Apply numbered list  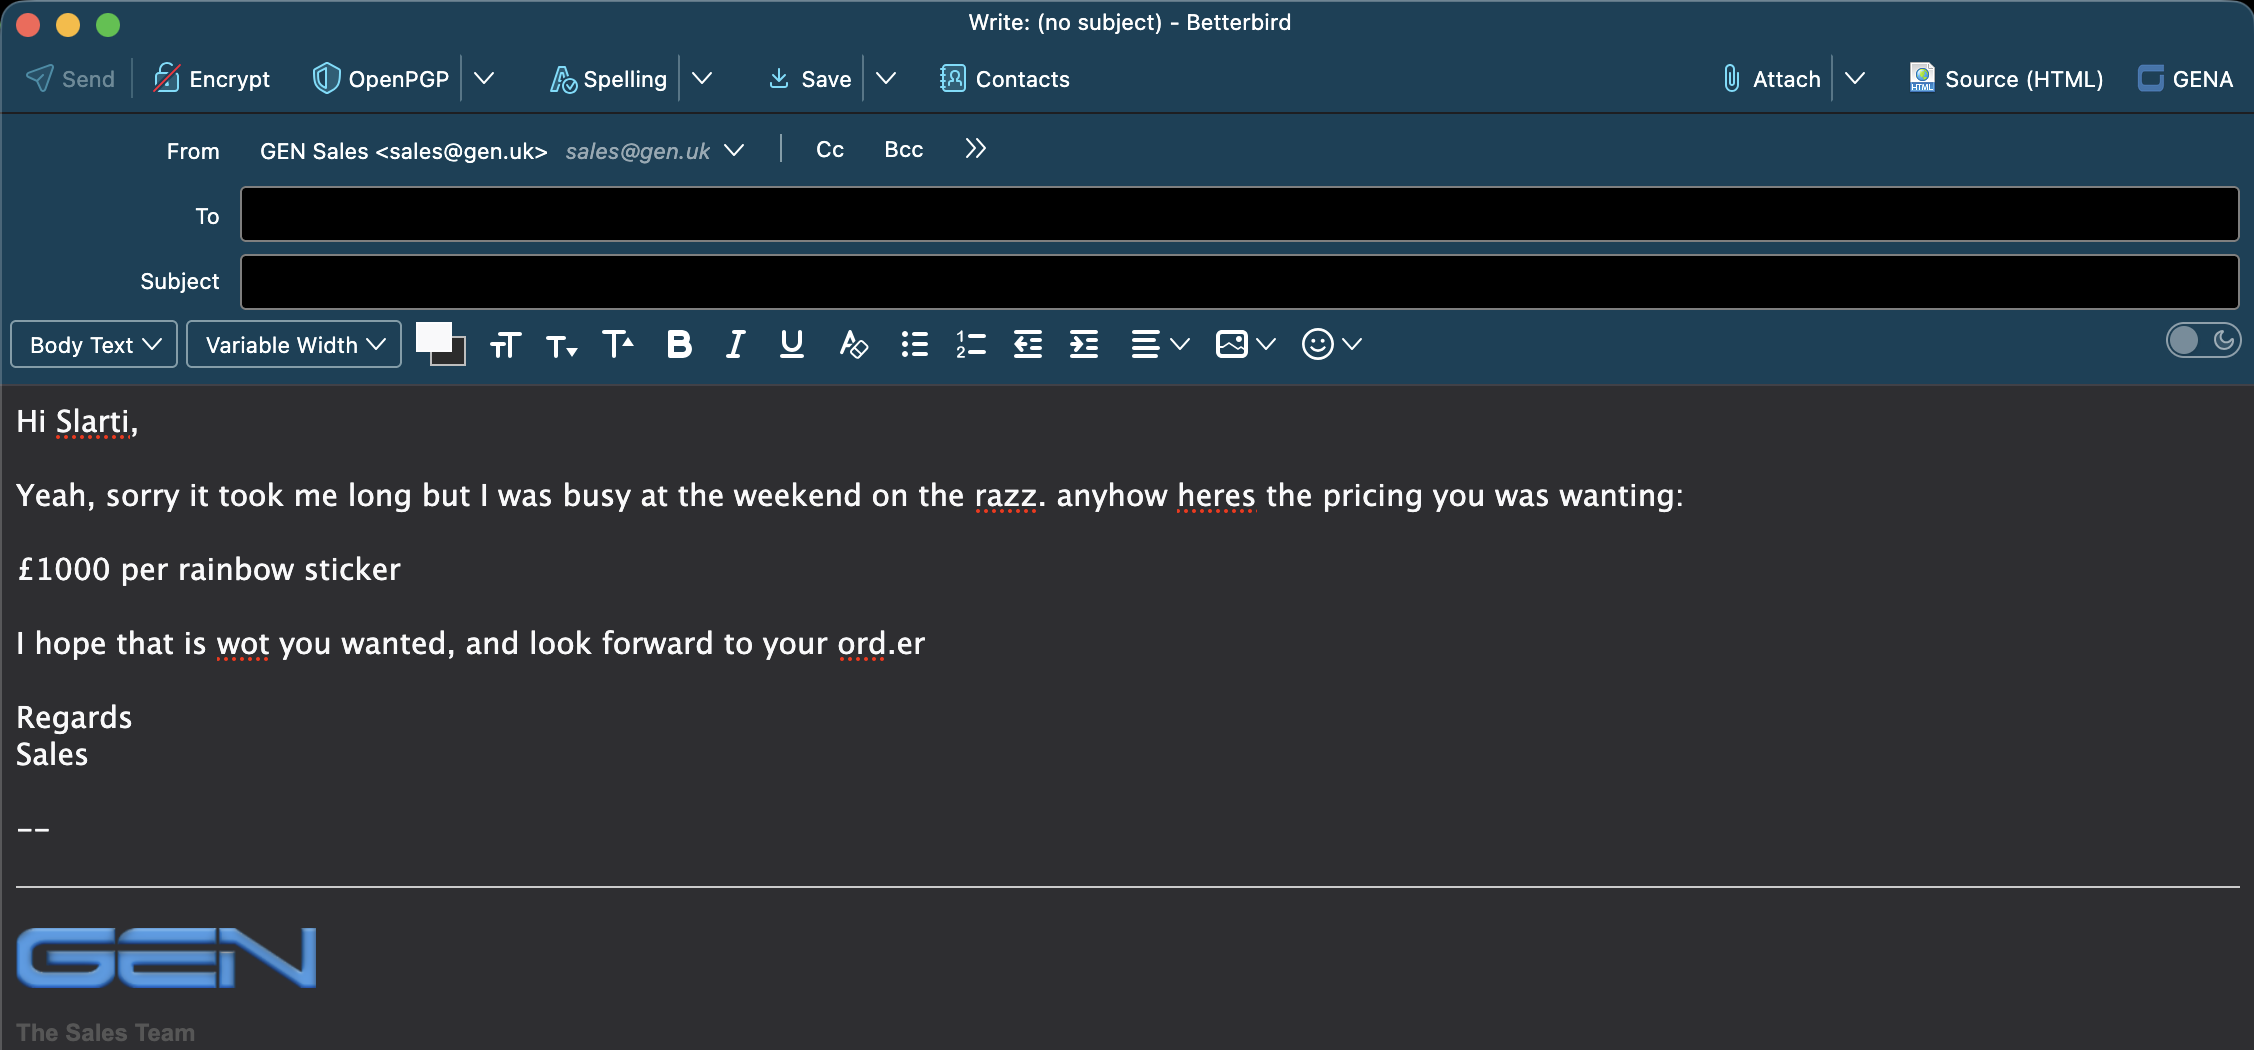coord(970,345)
